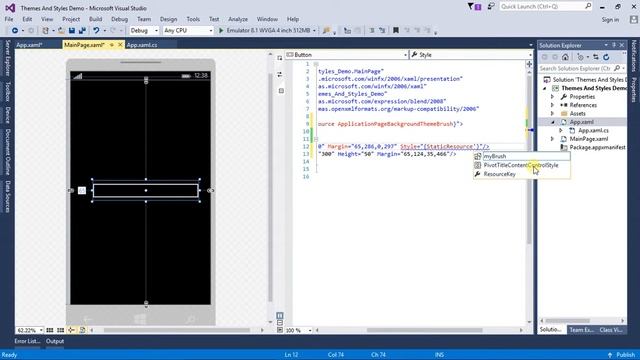This screenshot has width=640, height=360.
Task: Click the swap panes icon on splitter
Action: [280, 75]
